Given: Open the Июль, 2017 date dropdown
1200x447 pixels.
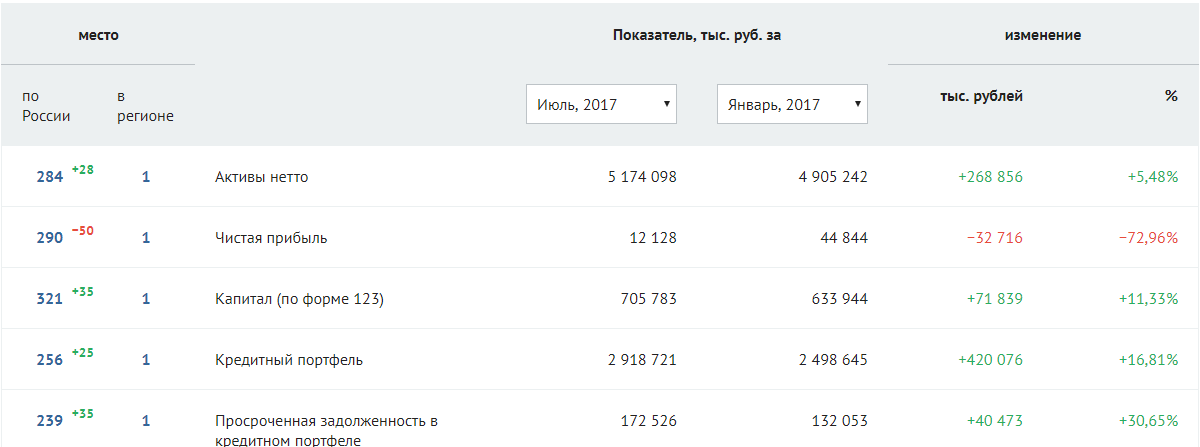Looking at the screenshot, I should 601,104.
